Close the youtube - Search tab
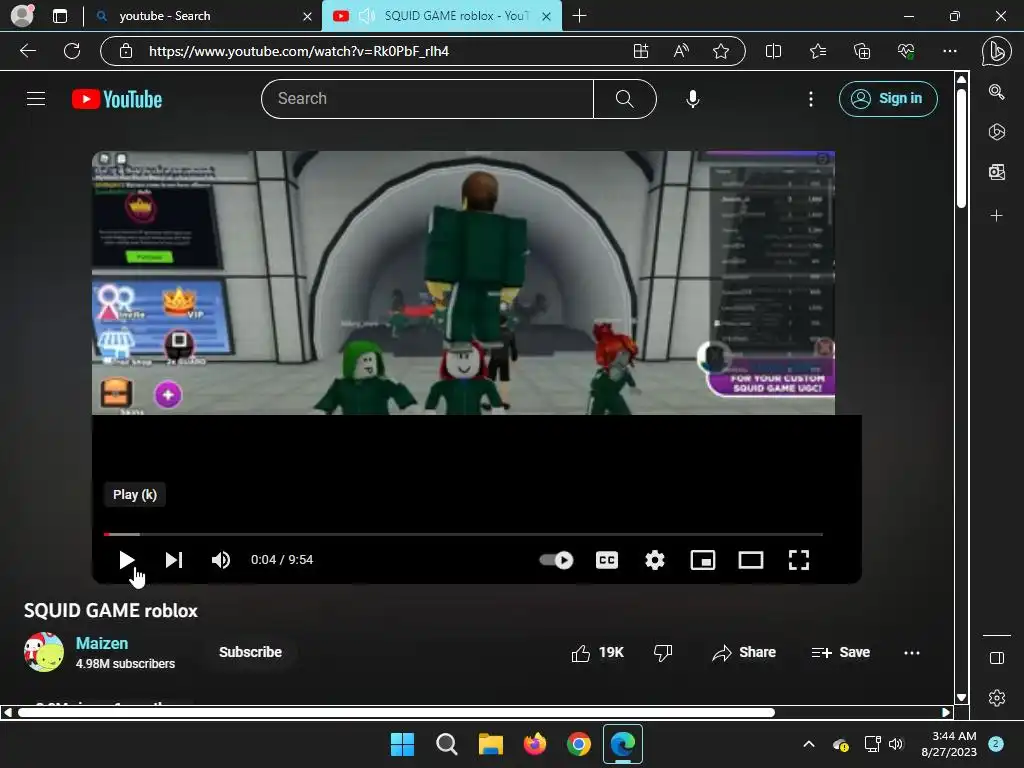 pyautogui.click(x=307, y=16)
